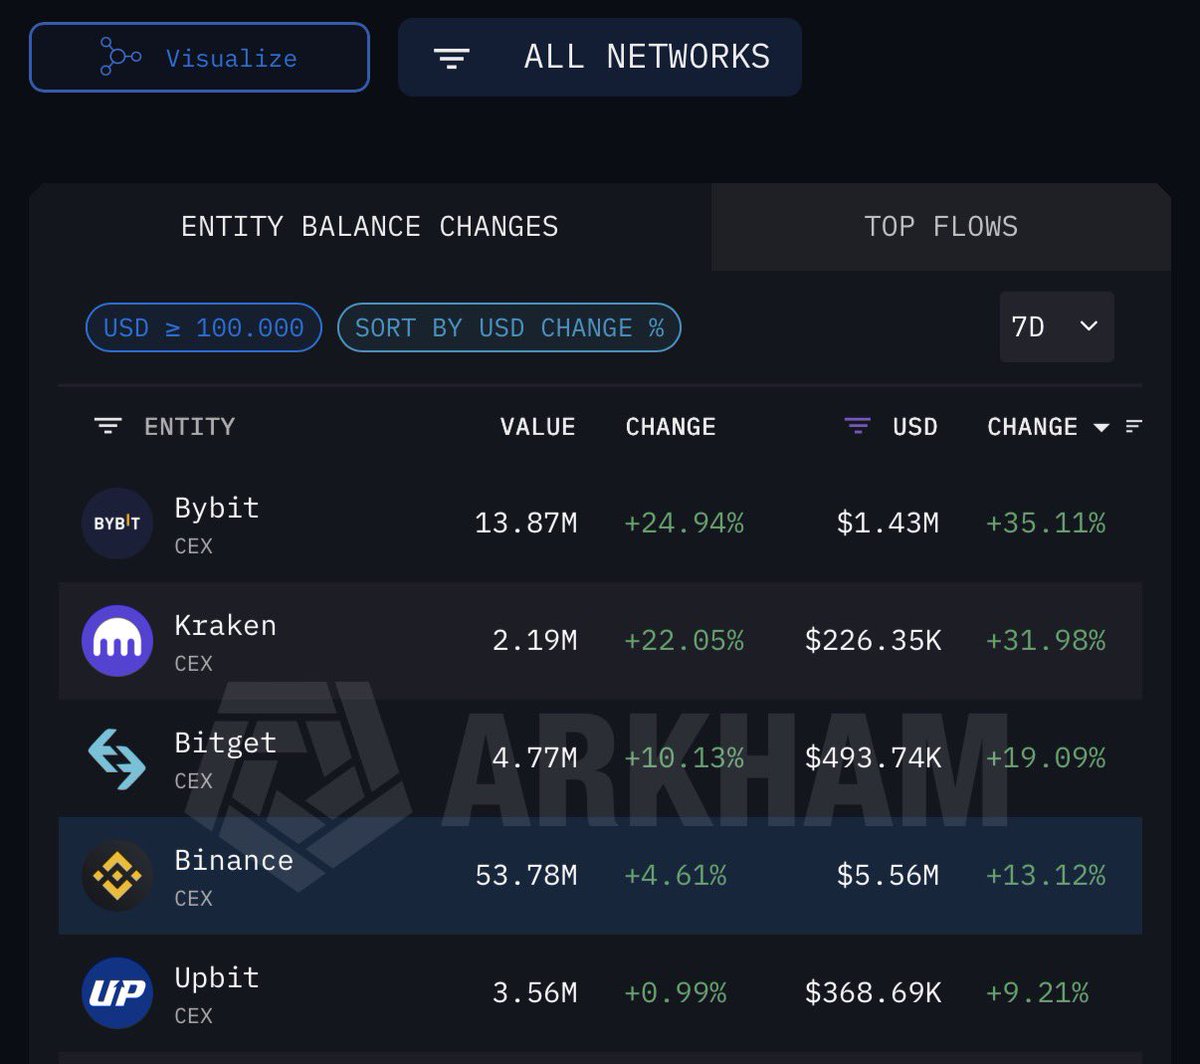Image resolution: width=1200 pixels, height=1064 pixels.
Task: Open the ALL NETWORKS filter
Action: (599, 57)
